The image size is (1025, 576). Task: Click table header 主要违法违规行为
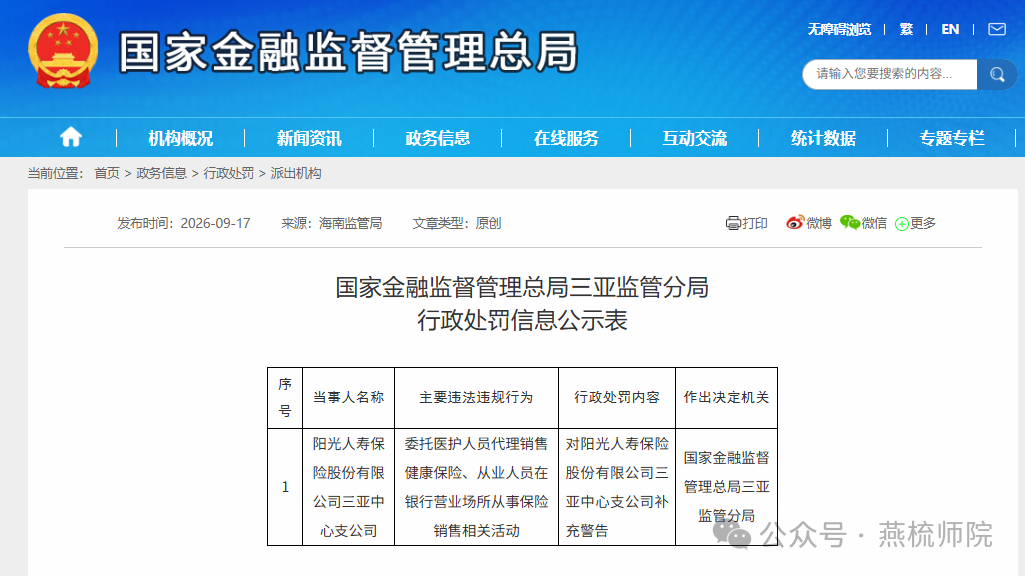pyautogui.click(x=477, y=398)
